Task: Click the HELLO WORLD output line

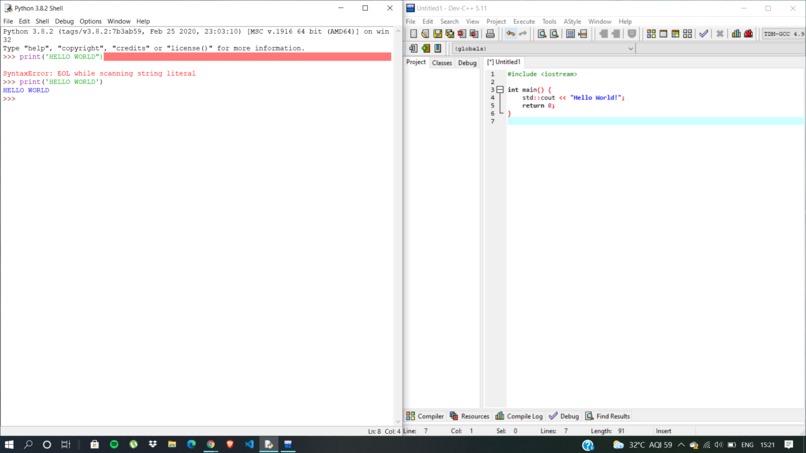Action: 26,90
